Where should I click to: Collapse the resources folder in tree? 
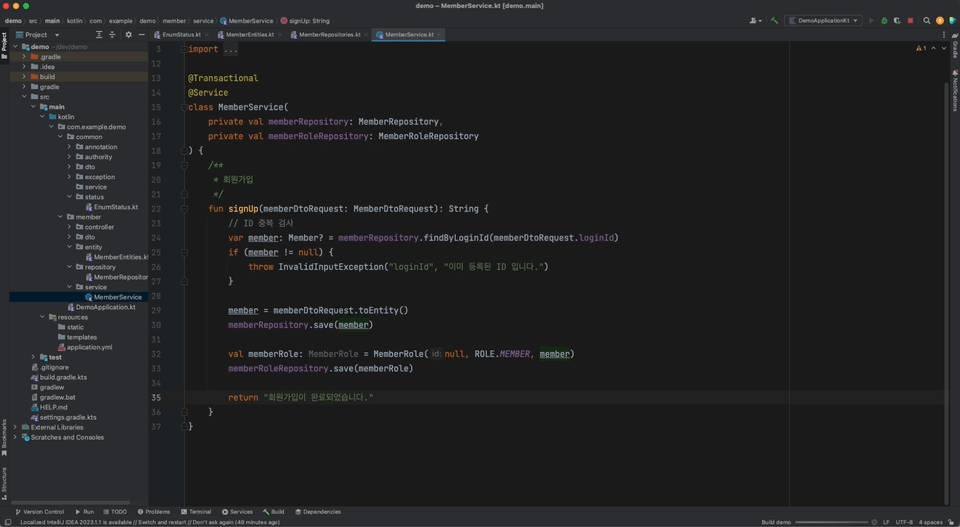point(42,317)
